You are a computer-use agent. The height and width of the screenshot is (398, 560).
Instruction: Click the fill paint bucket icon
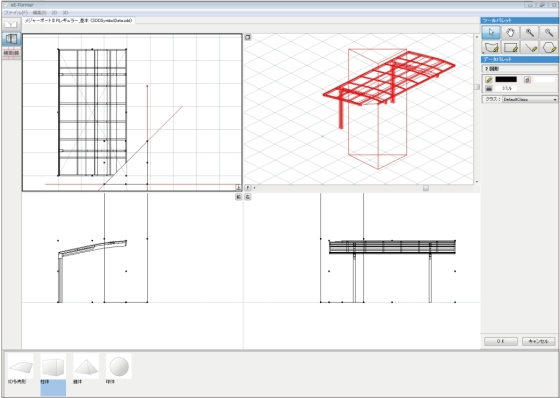pos(527,80)
